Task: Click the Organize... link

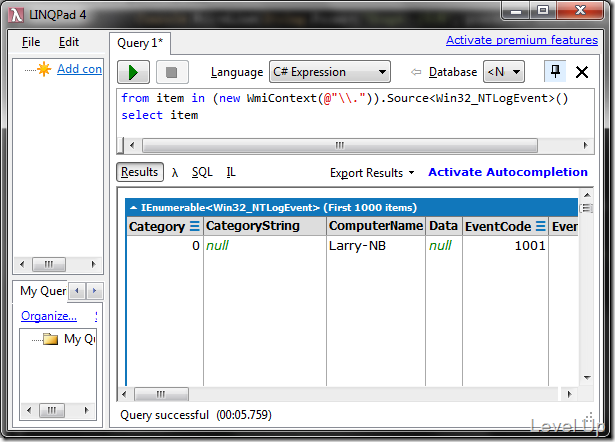Action: click(x=49, y=316)
